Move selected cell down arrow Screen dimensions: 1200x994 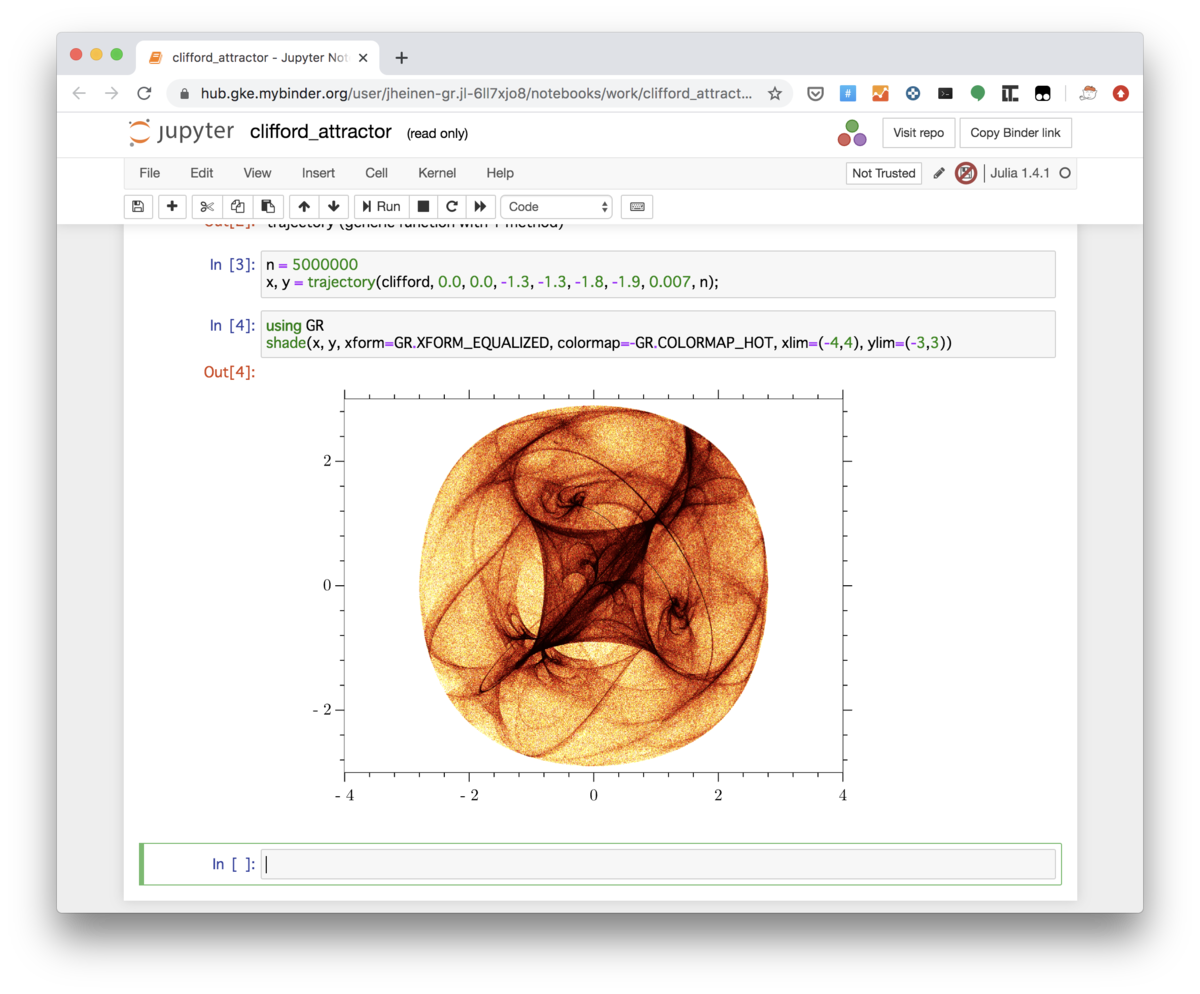pos(334,207)
